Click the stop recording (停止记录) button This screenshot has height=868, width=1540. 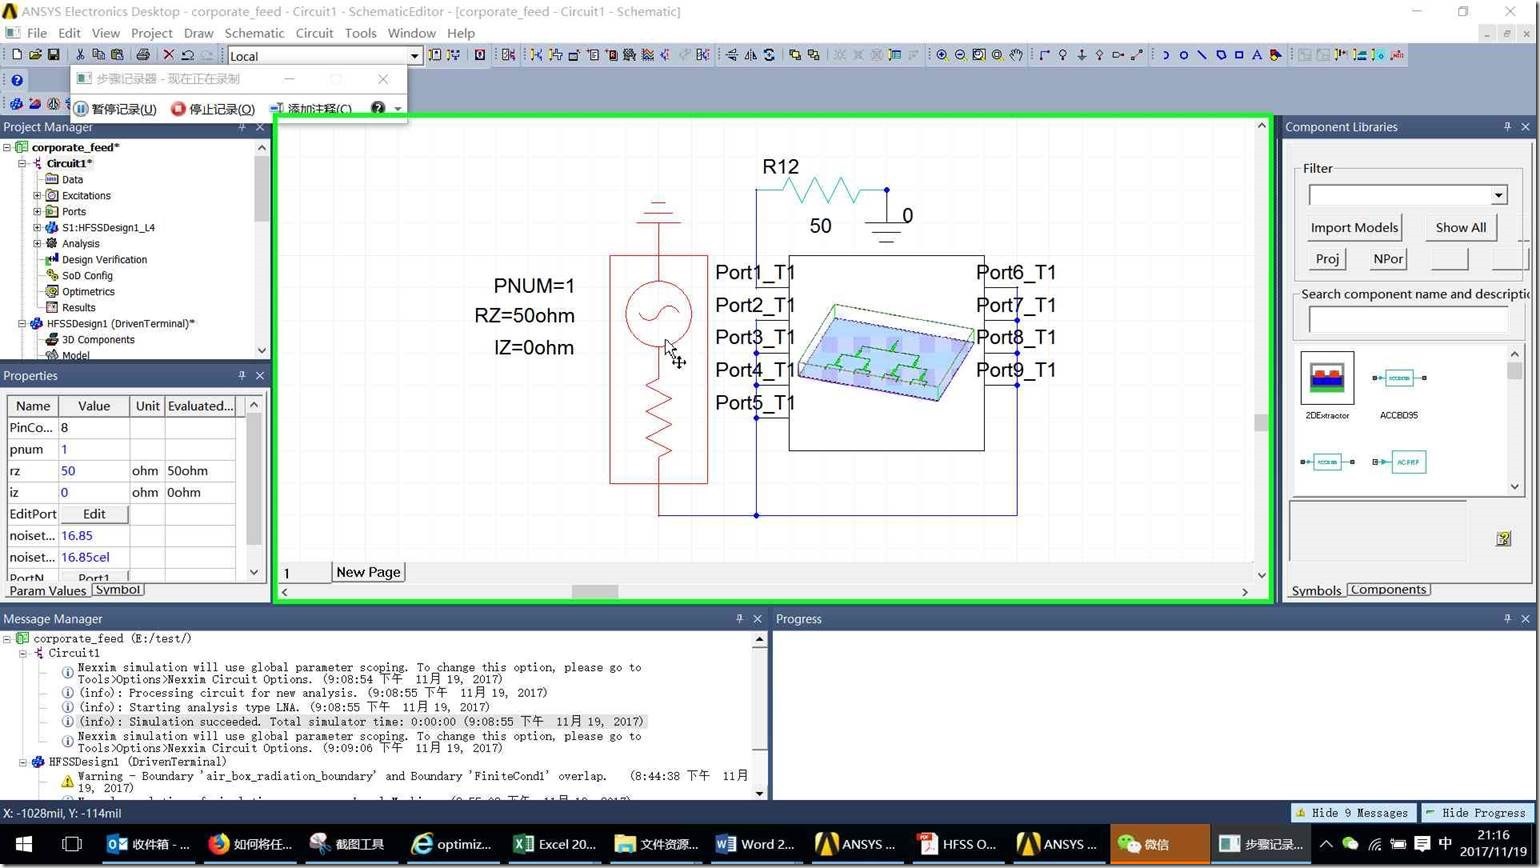212,108
